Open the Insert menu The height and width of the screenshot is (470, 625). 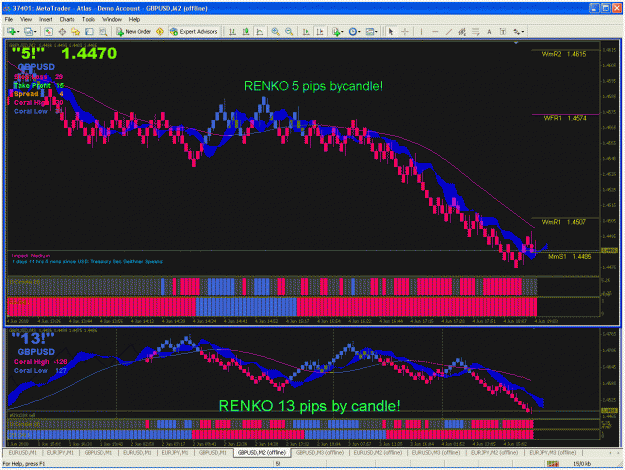click(45, 19)
